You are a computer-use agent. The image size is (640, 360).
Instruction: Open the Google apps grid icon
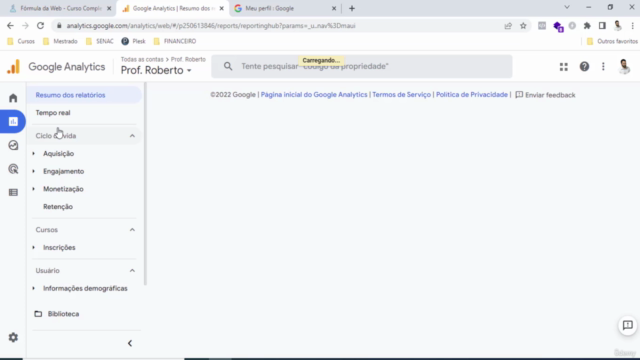[x=564, y=67]
